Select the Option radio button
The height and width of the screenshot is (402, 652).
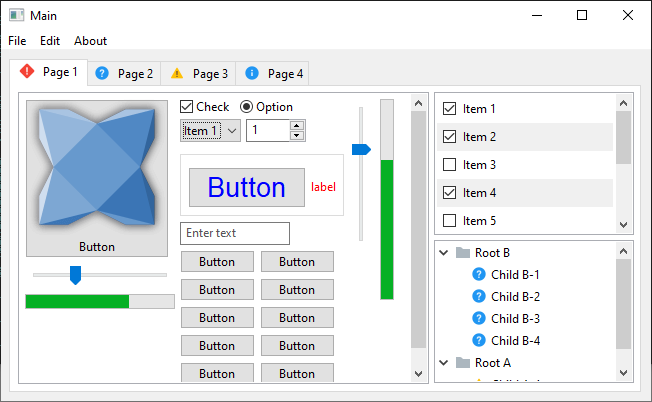point(246,107)
